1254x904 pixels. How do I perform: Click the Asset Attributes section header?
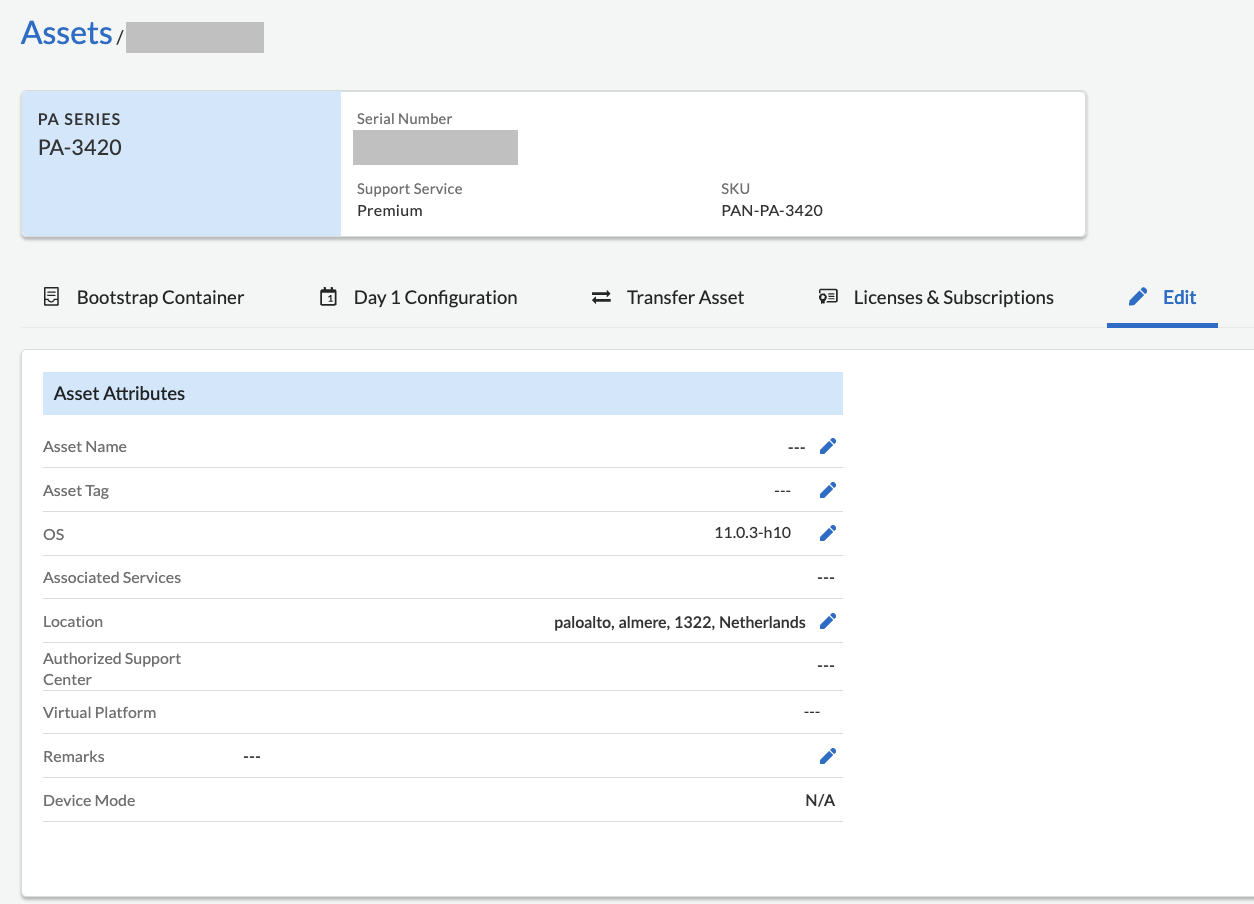tap(119, 393)
